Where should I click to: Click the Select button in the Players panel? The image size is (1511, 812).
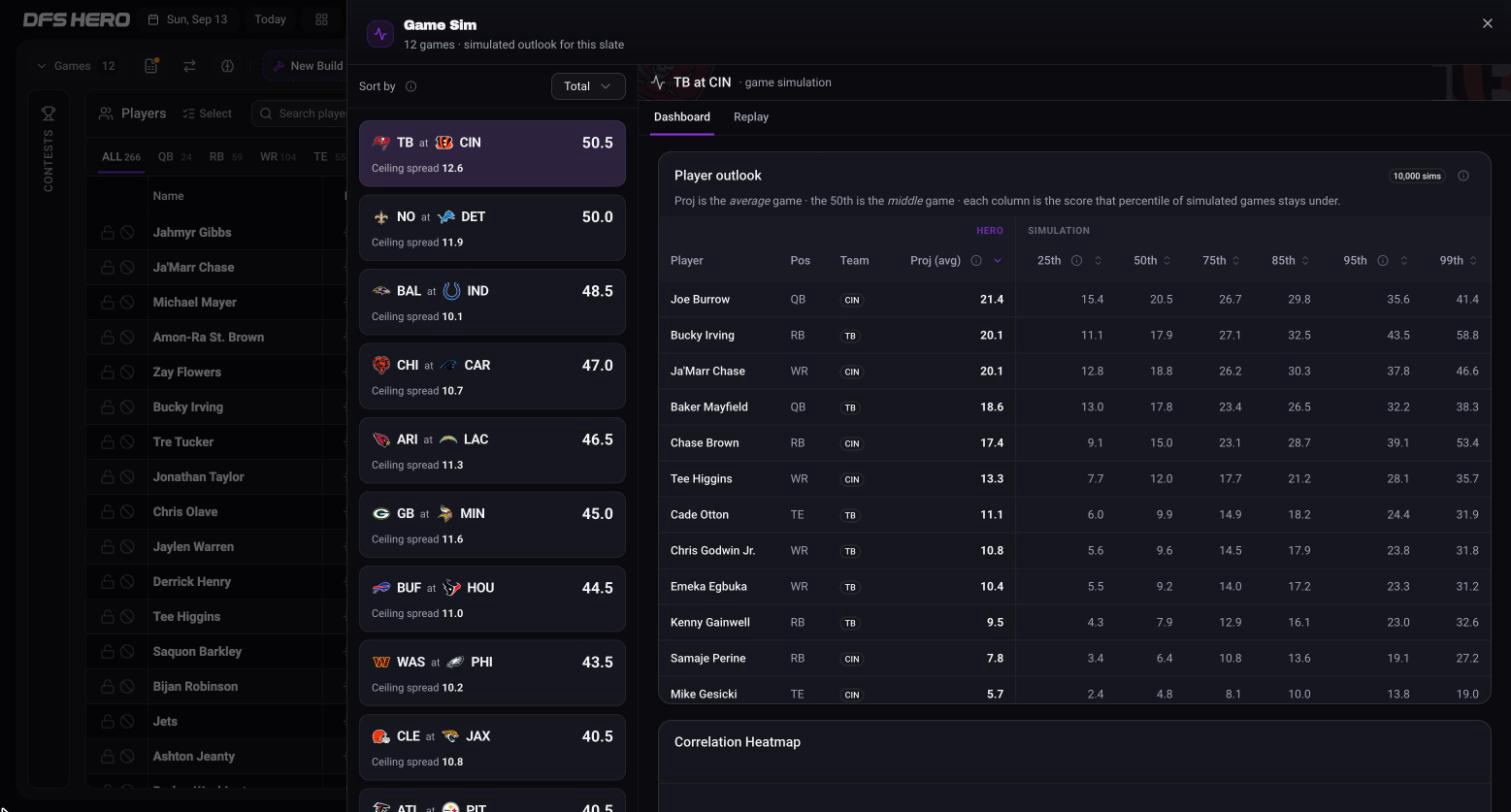207,114
